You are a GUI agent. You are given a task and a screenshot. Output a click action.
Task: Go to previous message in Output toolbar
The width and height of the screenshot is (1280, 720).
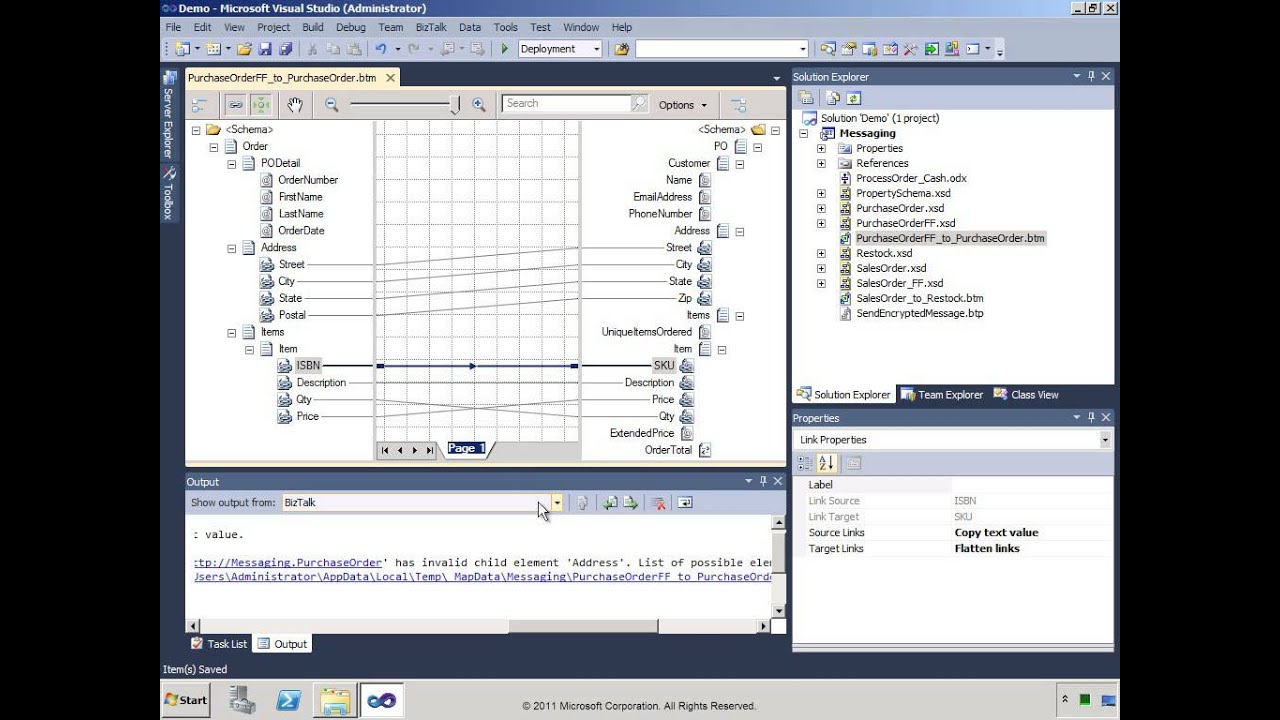click(x=610, y=503)
